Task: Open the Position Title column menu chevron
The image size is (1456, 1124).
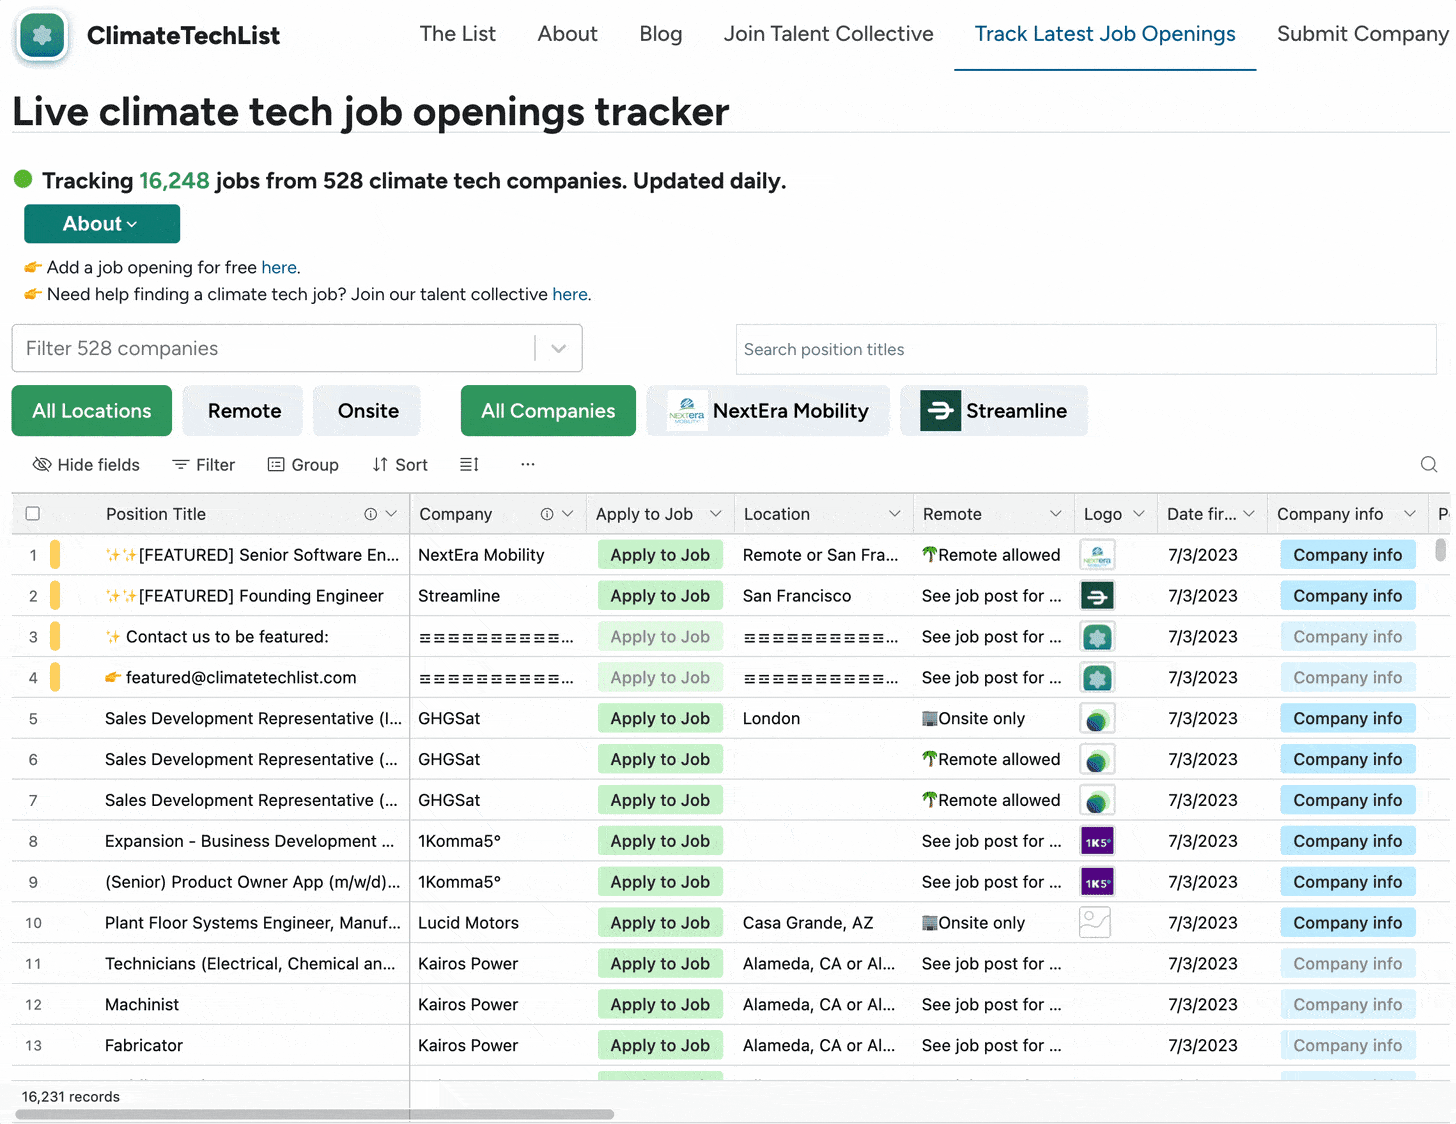Action: click(x=392, y=514)
